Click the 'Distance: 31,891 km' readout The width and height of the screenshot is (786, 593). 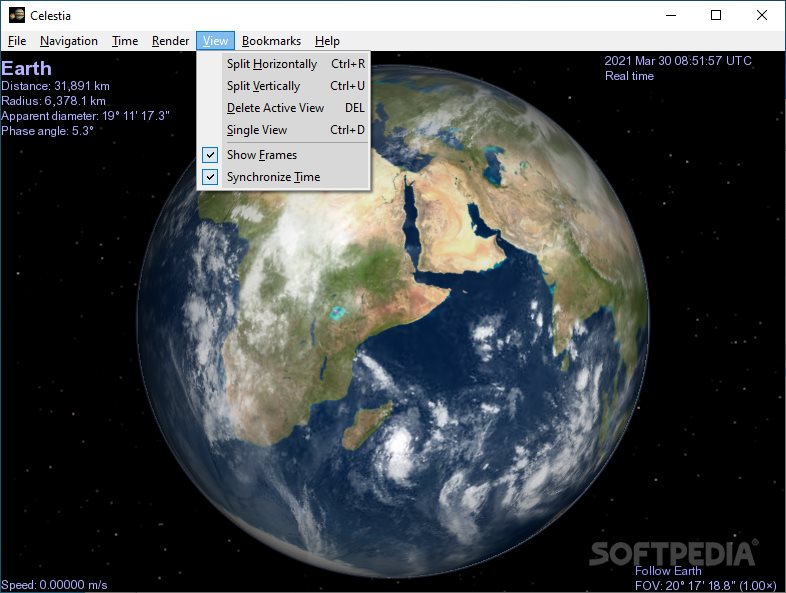point(56,86)
